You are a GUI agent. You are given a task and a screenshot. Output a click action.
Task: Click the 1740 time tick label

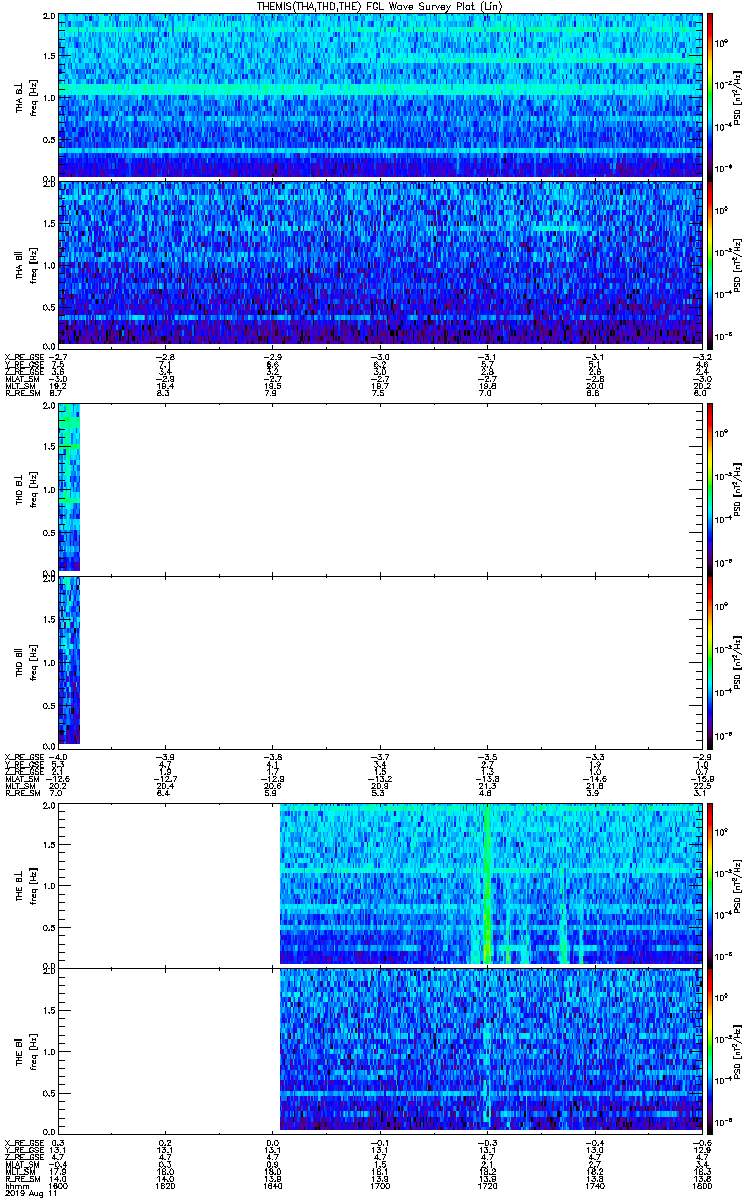(x=594, y=1184)
